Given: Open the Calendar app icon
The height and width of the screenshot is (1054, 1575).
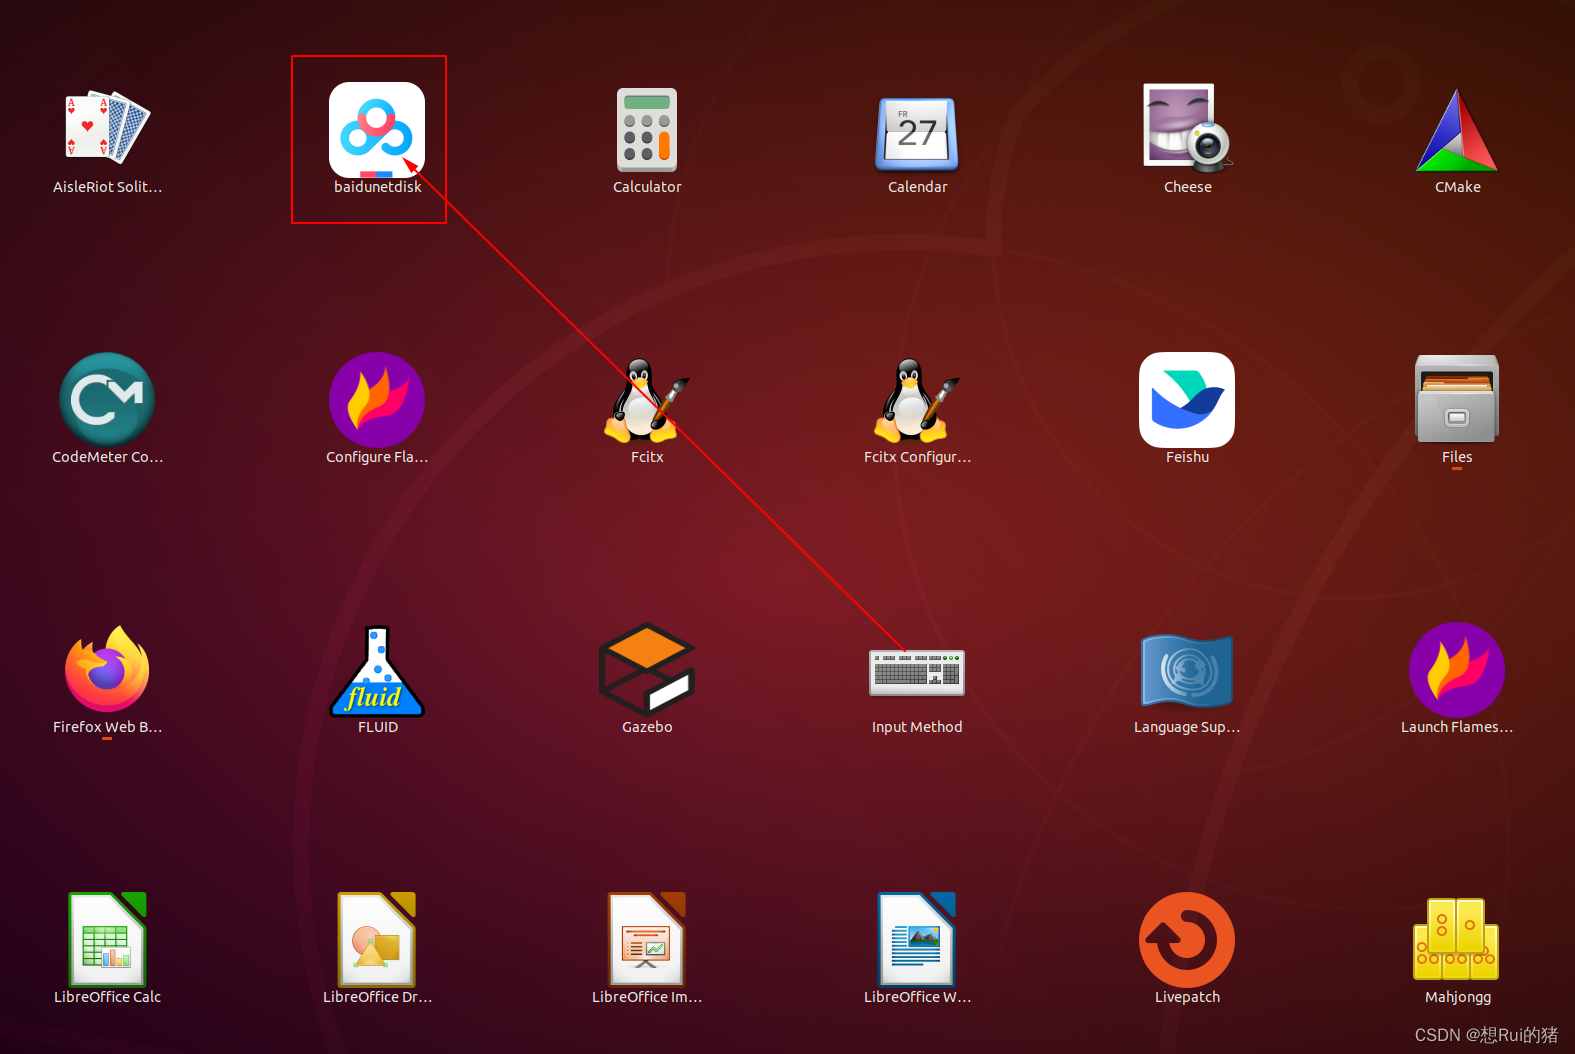Looking at the screenshot, I should (x=917, y=133).
